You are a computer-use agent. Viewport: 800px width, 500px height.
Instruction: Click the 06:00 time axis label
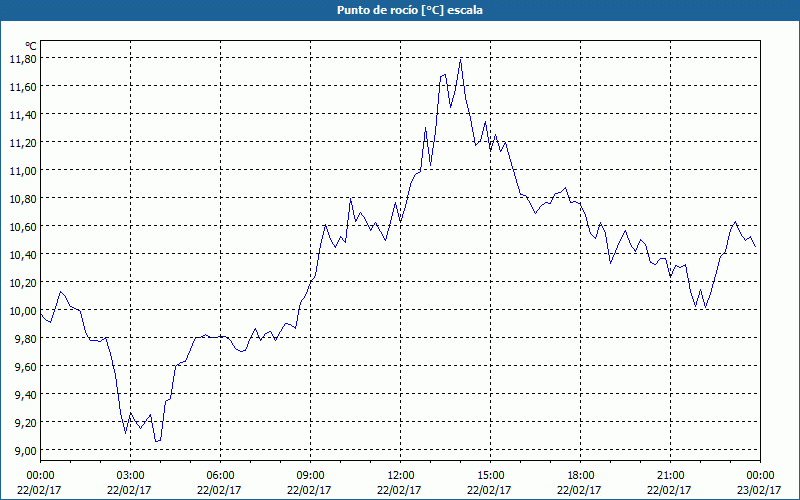click(220, 476)
